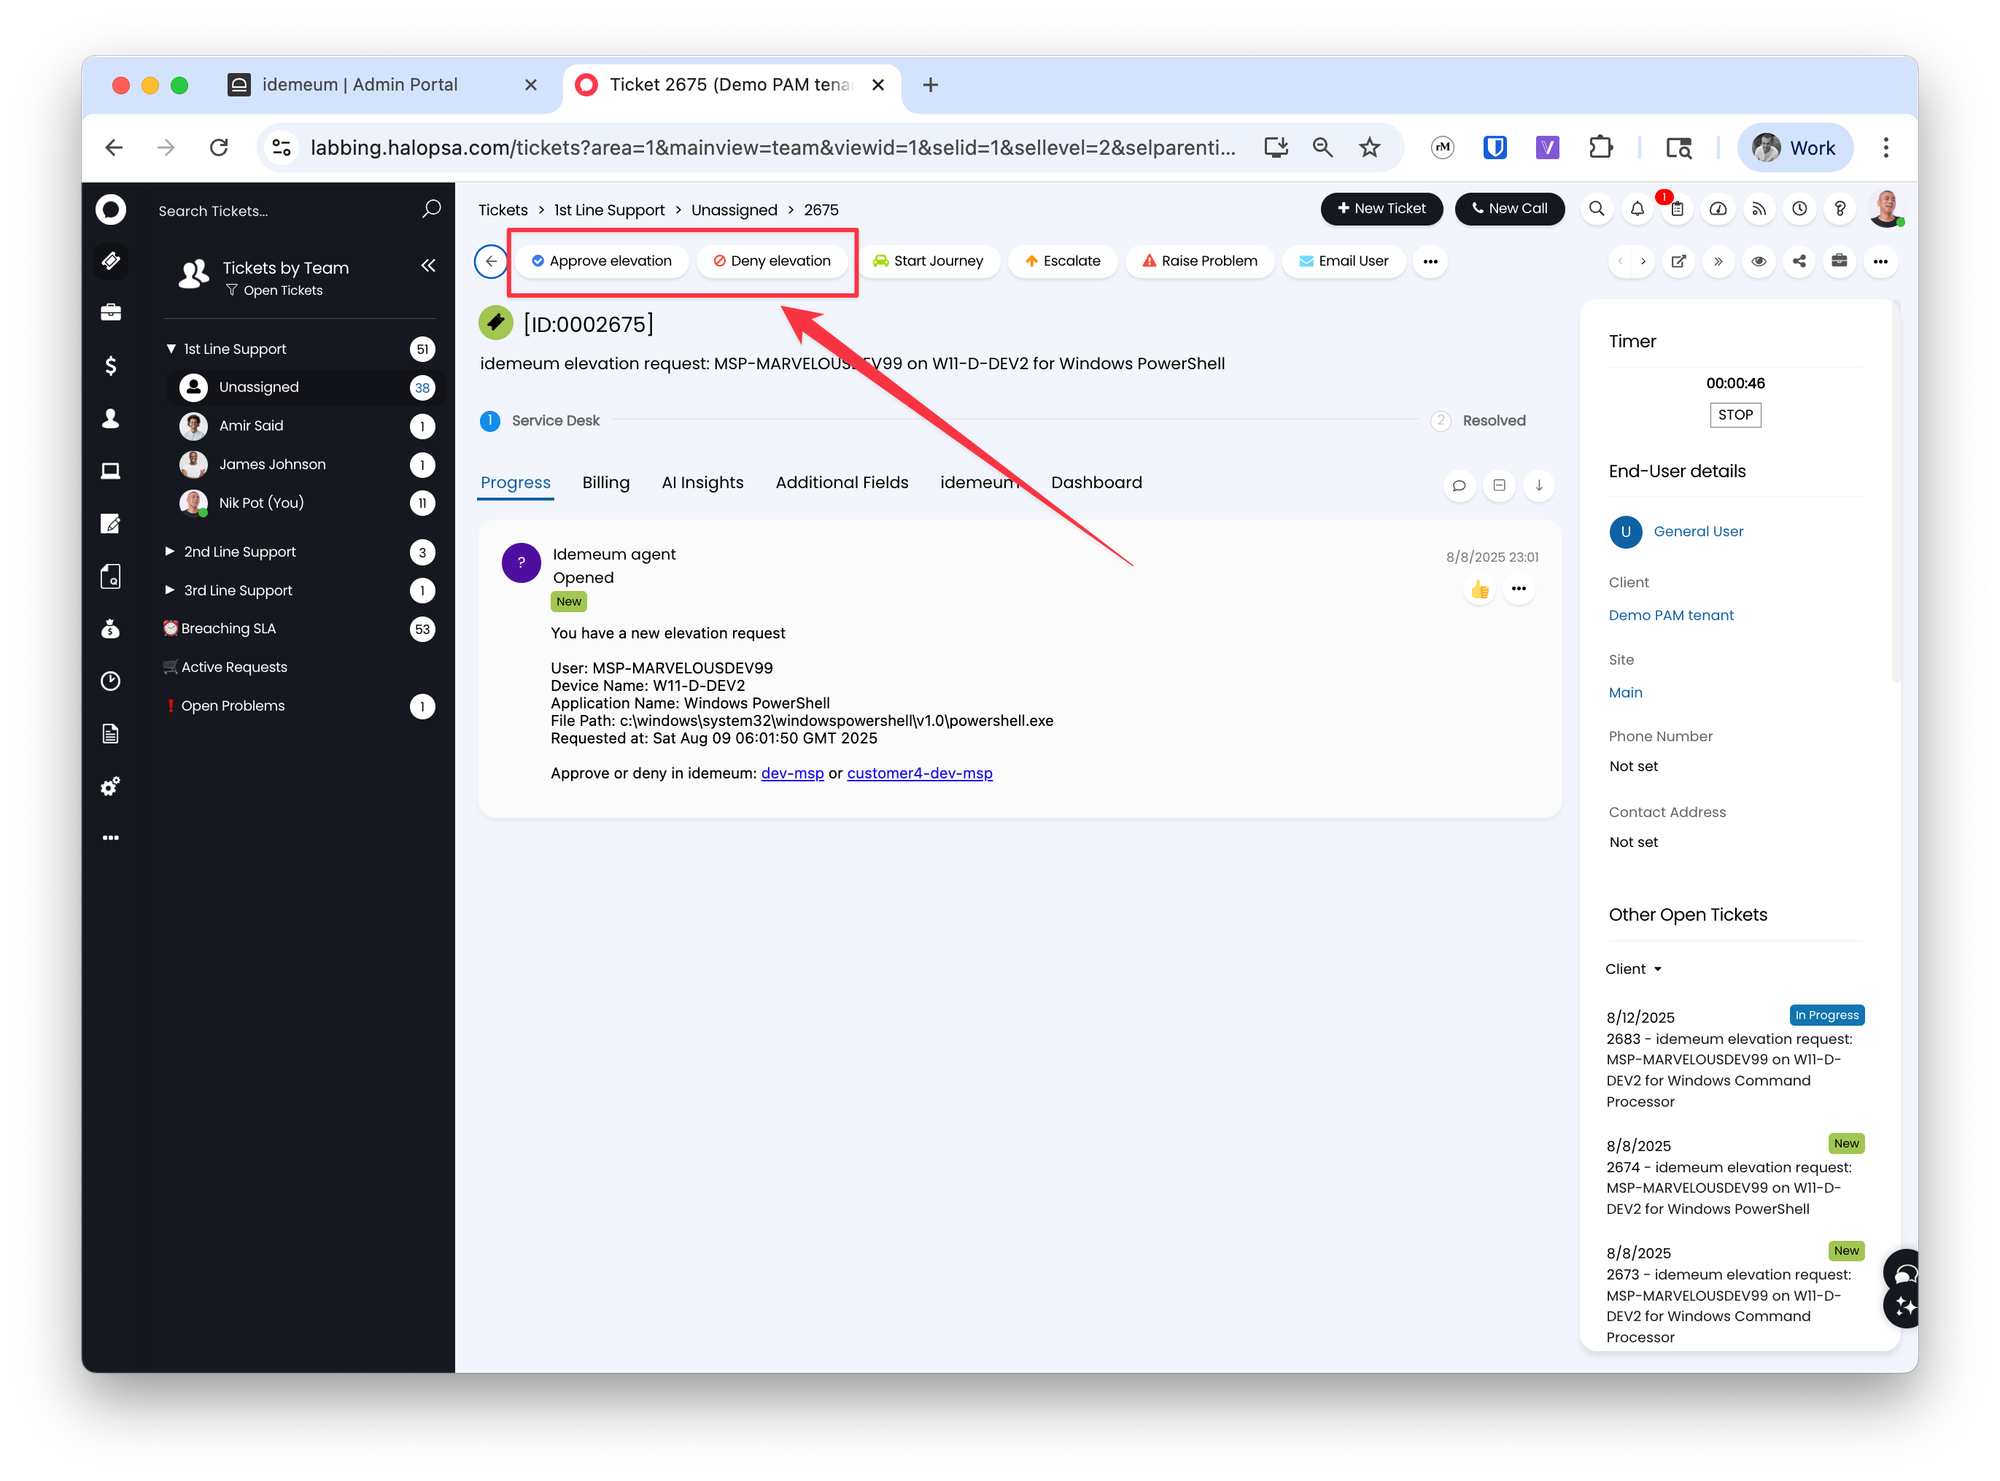Viewport: 2000px width, 1481px height.
Task: Click the notifications bell icon
Action: point(1637,209)
